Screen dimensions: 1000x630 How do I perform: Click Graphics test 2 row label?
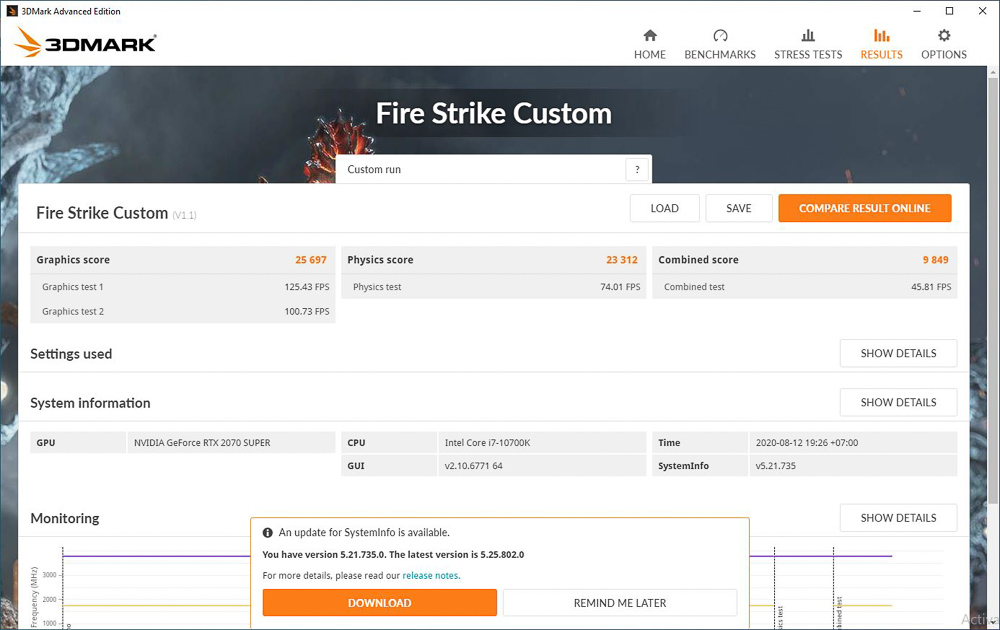coord(73,311)
